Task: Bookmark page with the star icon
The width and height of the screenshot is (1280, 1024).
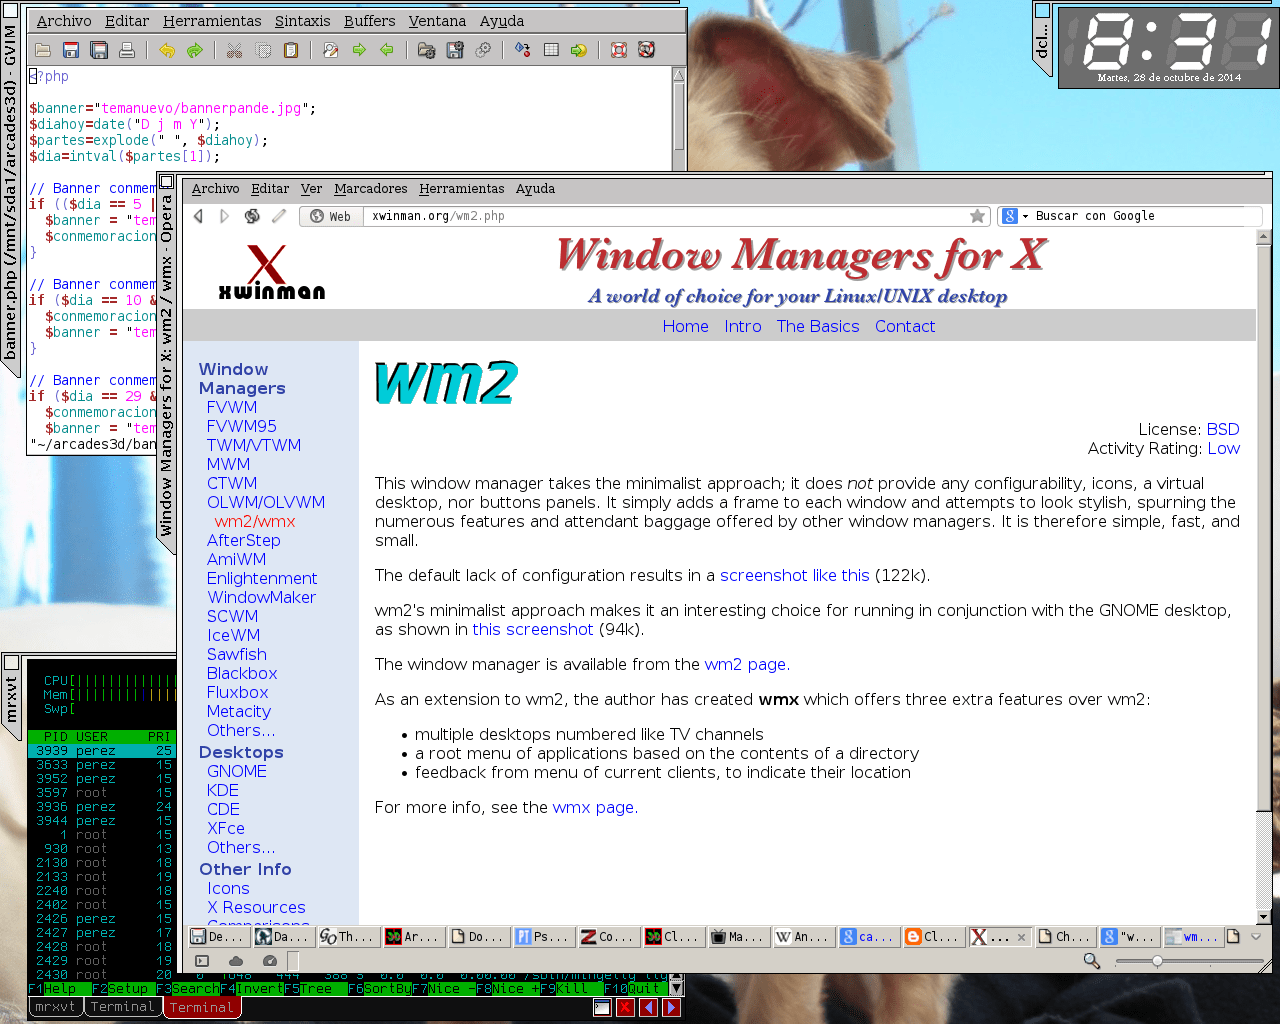Action: [977, 216]
